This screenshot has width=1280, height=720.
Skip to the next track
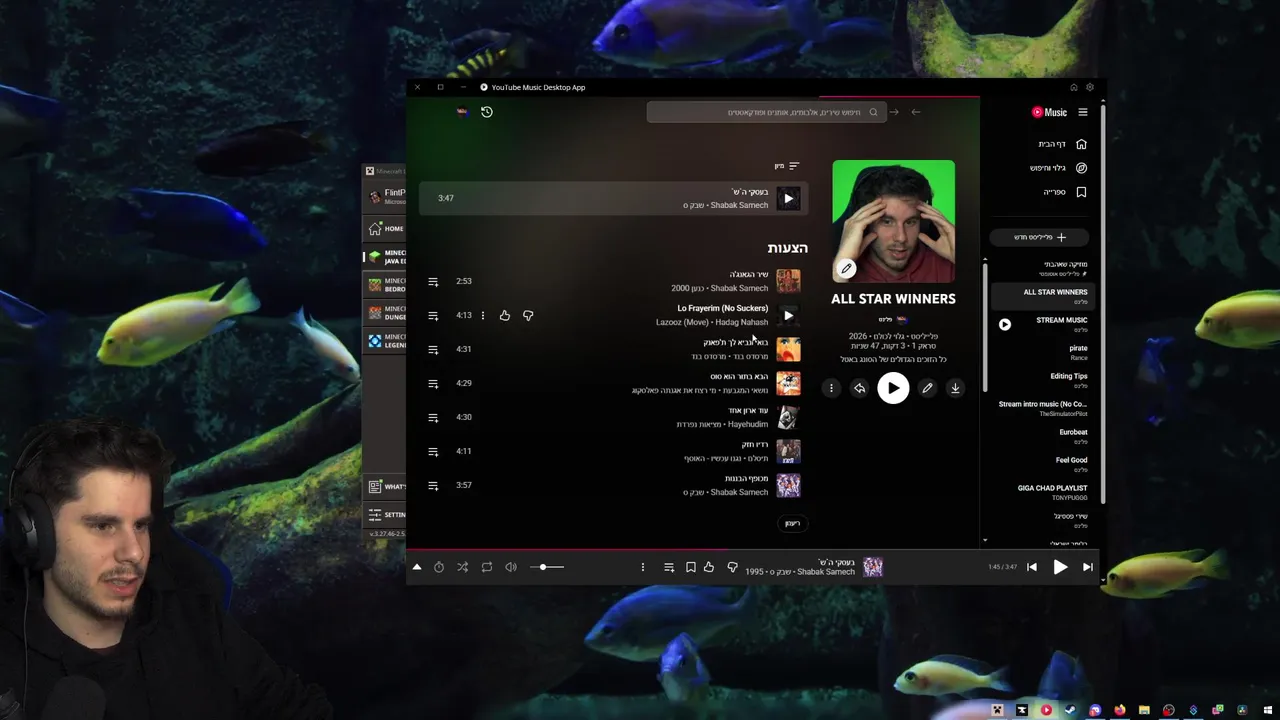point(1088,567)
